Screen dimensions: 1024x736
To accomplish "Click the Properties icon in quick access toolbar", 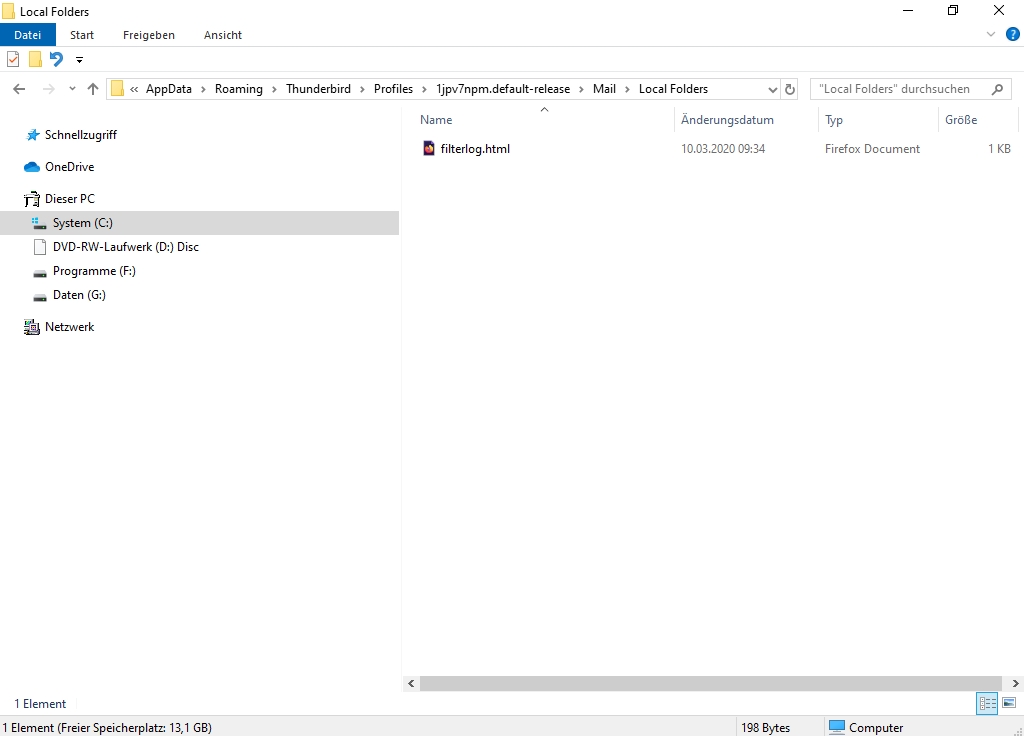I will [x=13, y=59].
